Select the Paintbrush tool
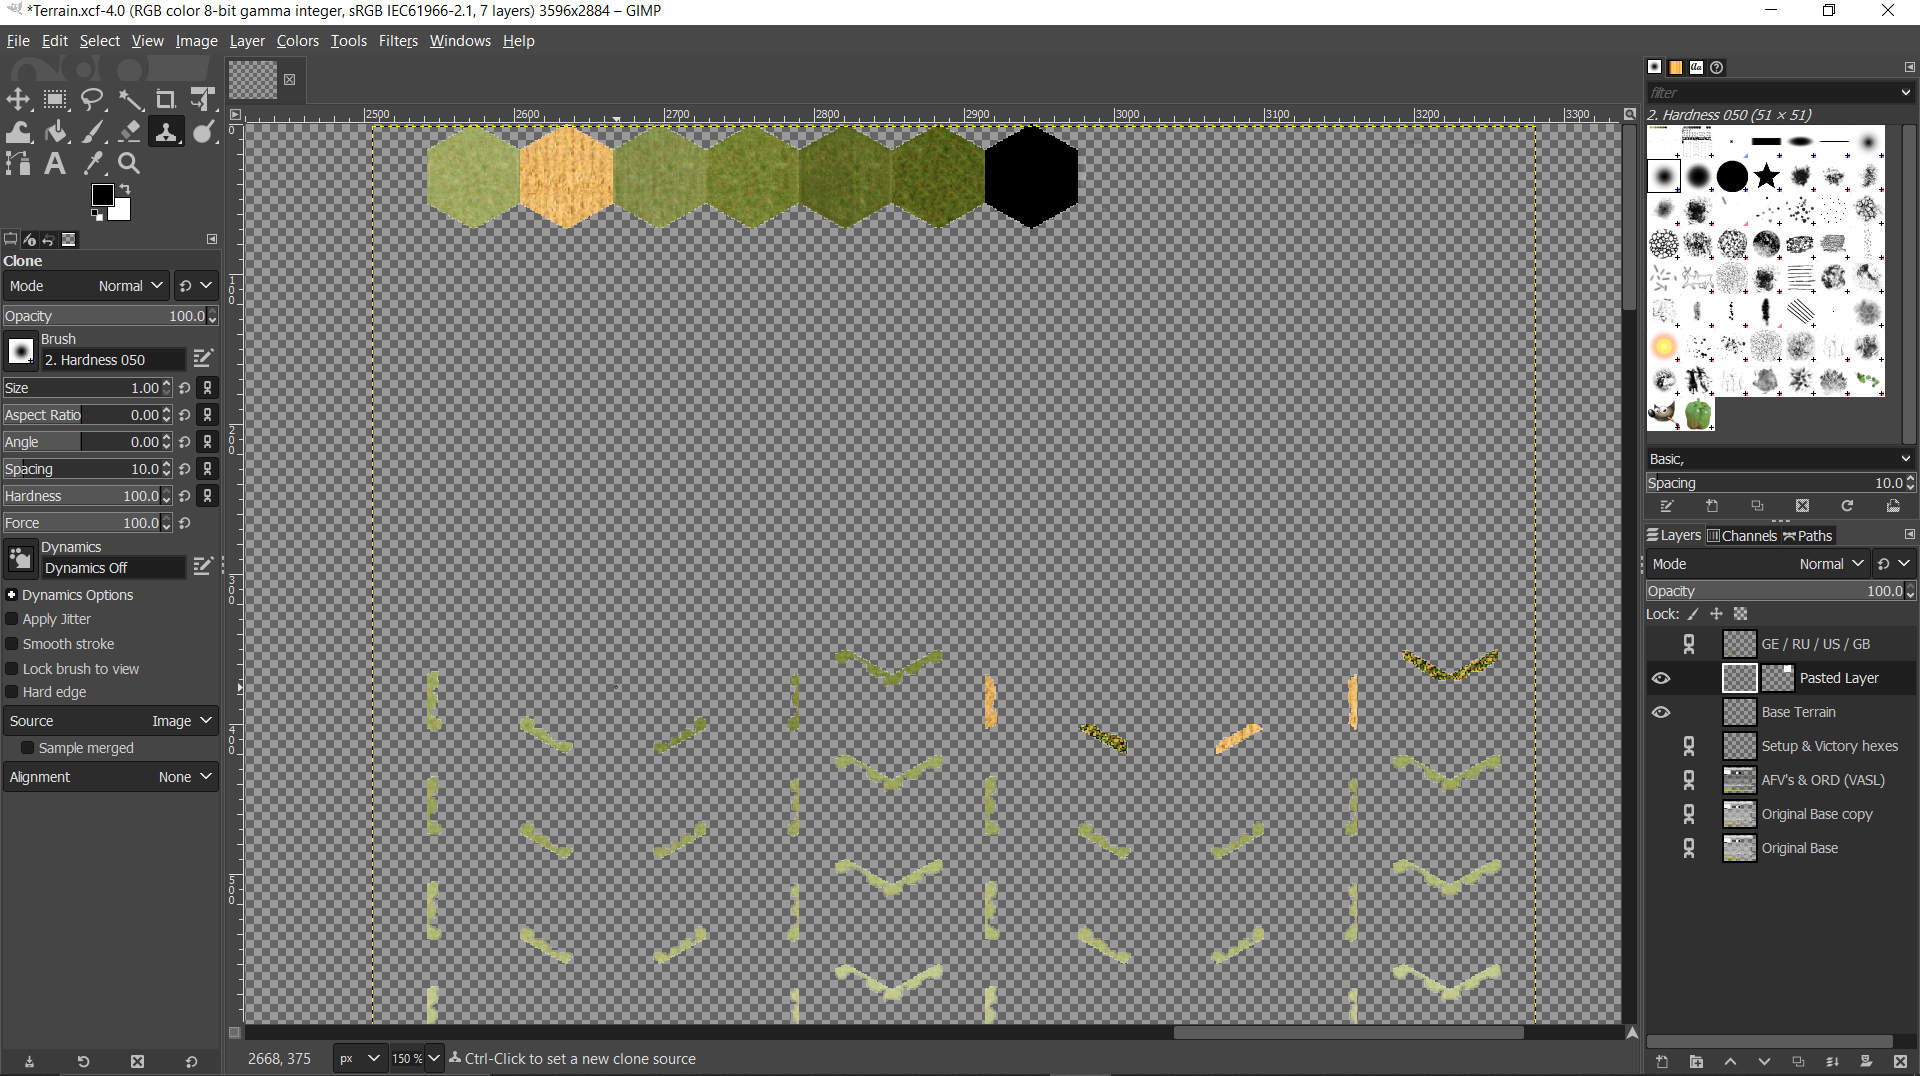 tap(92, 132)
